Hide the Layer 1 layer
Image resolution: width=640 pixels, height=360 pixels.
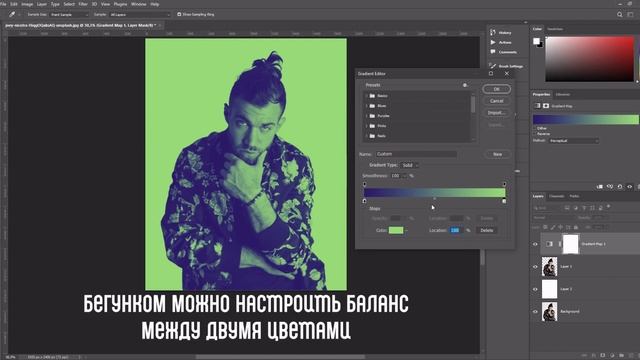(x=535, y=267)
